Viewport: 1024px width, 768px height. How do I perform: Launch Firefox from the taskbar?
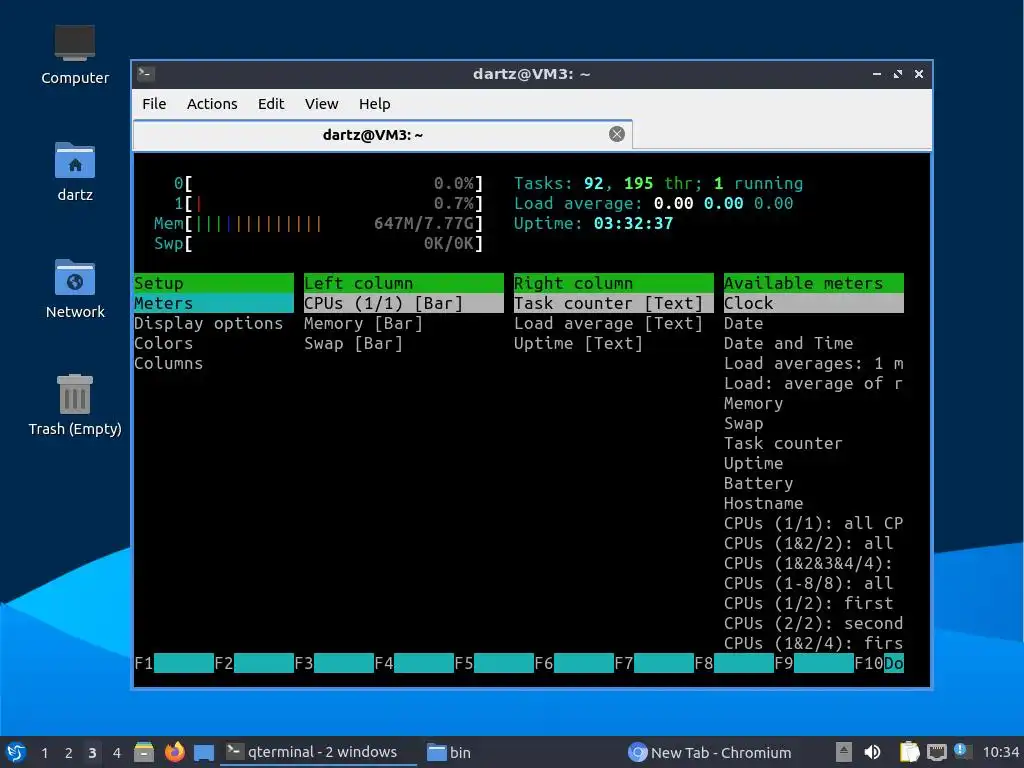(x=174, y=752)
